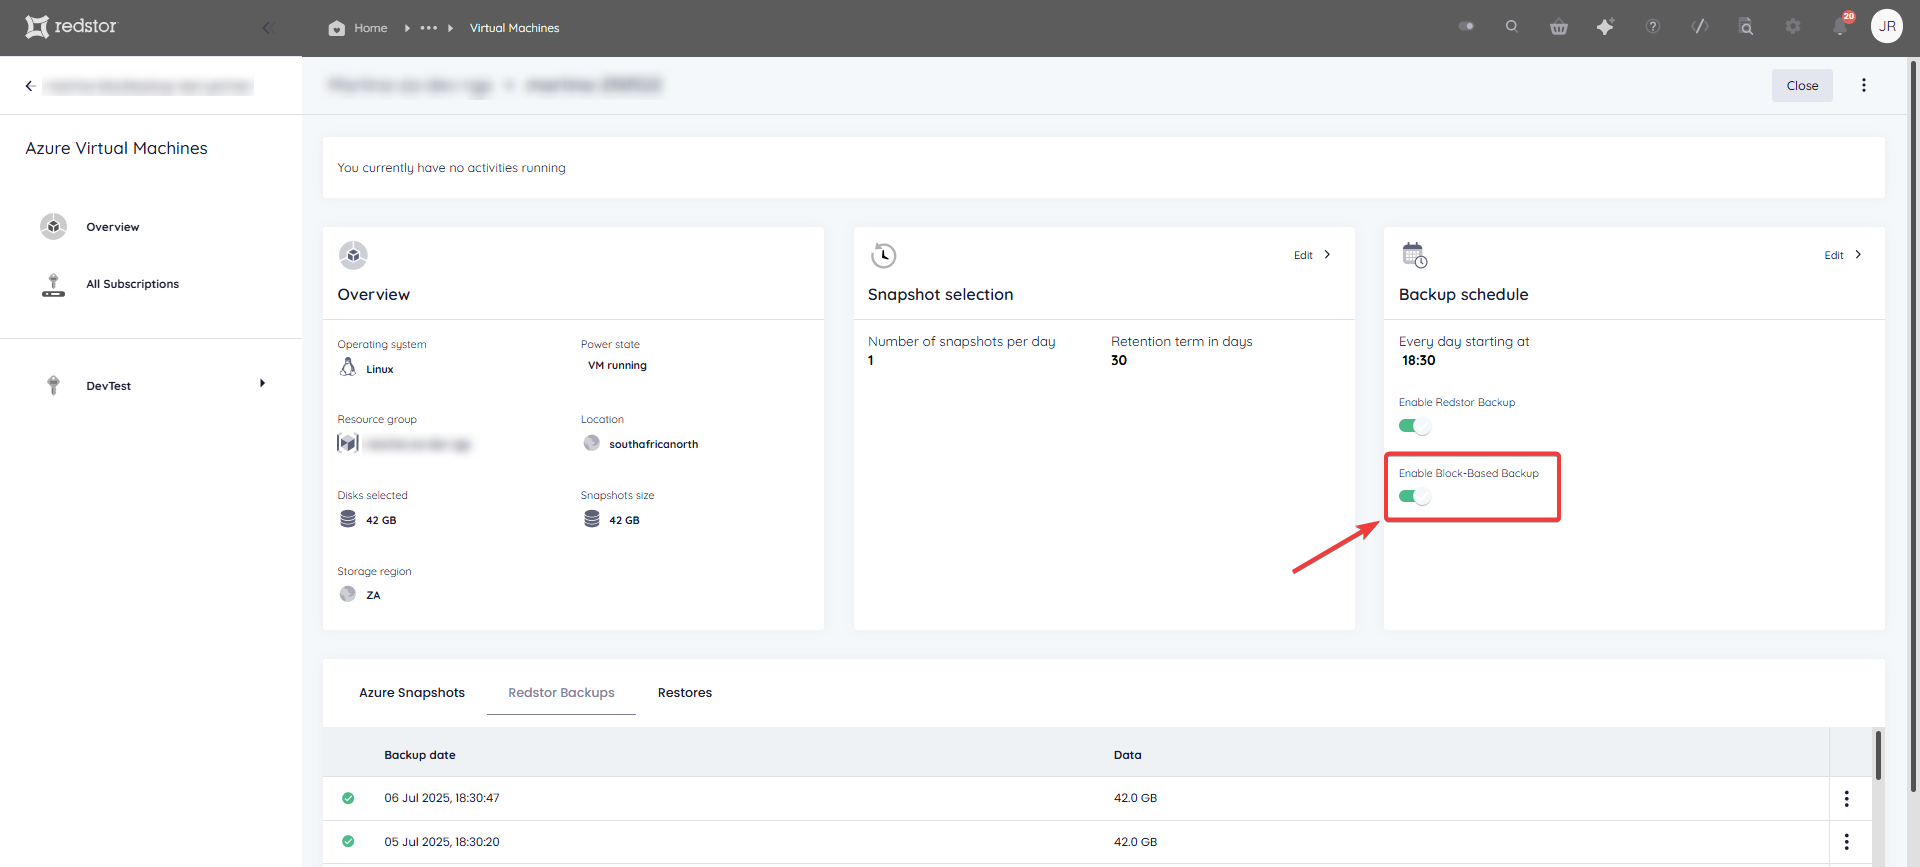Viewport: 1920px width, 867px height.
Task: Expand the DevTest arrow
Action: pos(262,383)
